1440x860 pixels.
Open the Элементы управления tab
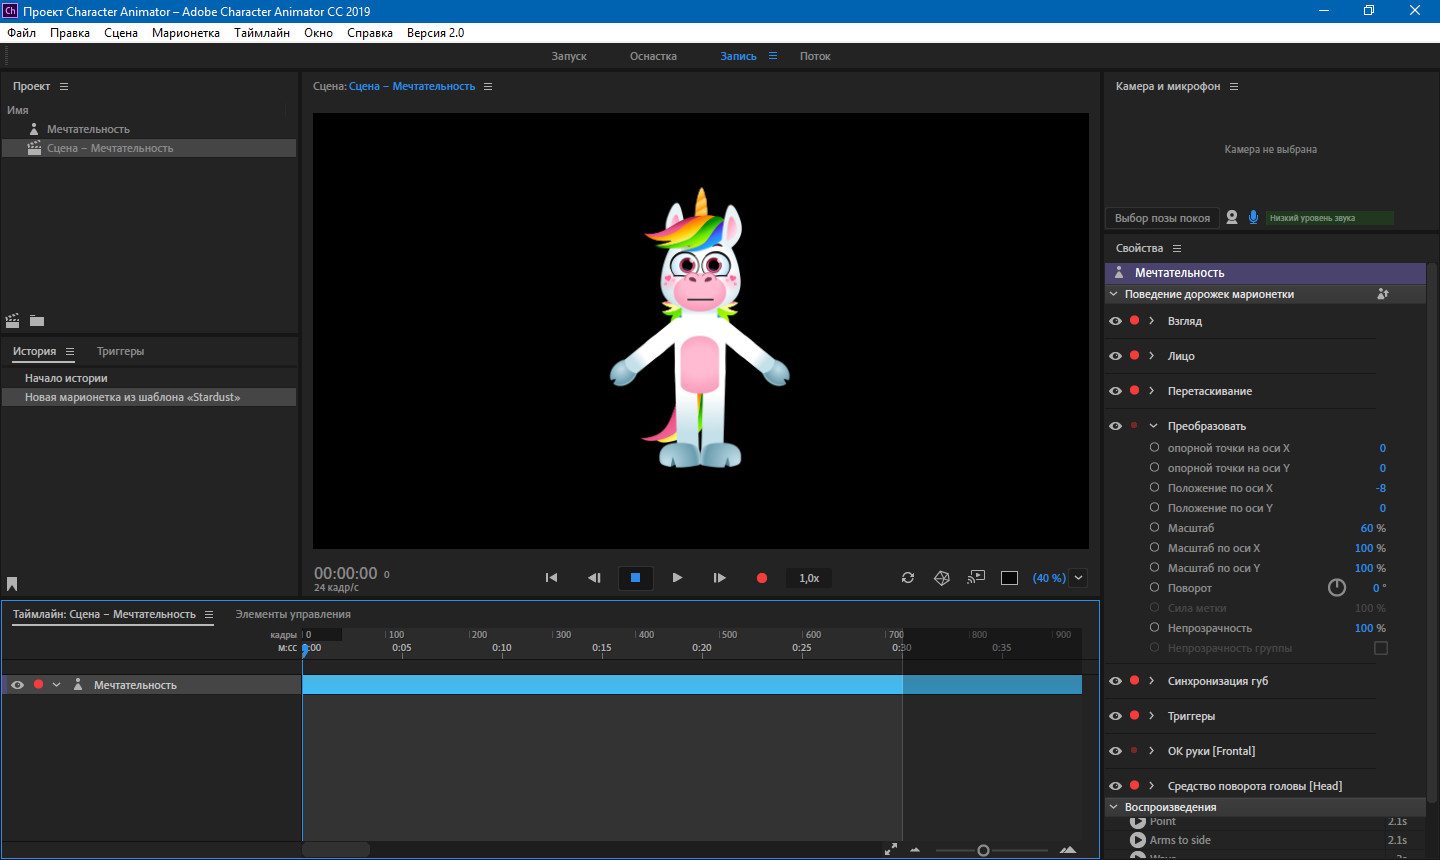tap(293, 614)
